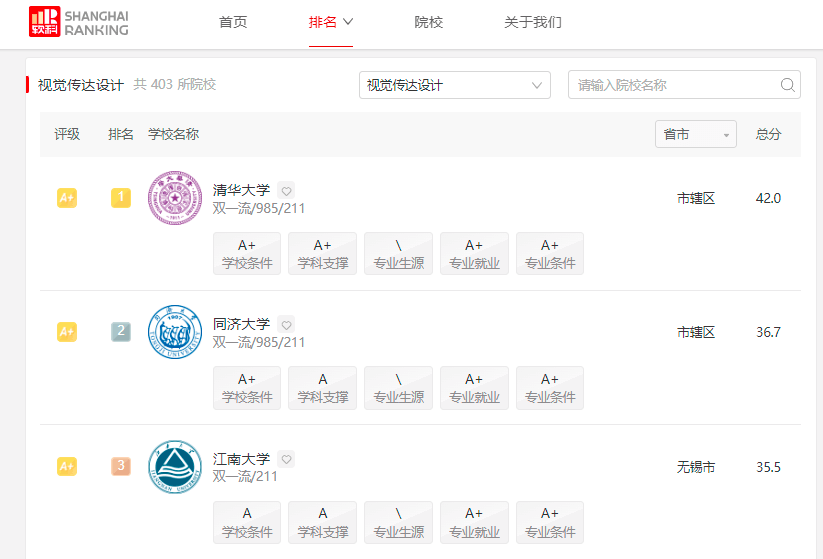Screen dimensions: 823x559
Task: Click the 请输入院校名称 search field
Action: click(x=684, y=85)
